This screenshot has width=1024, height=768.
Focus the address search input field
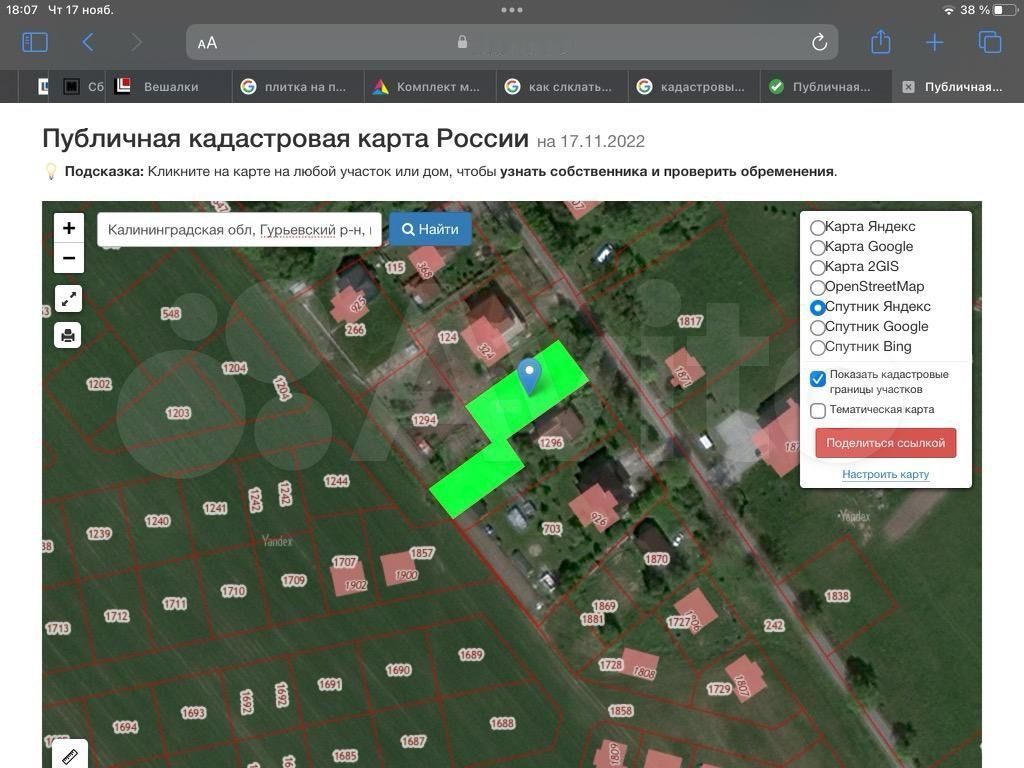click(239, 230)
